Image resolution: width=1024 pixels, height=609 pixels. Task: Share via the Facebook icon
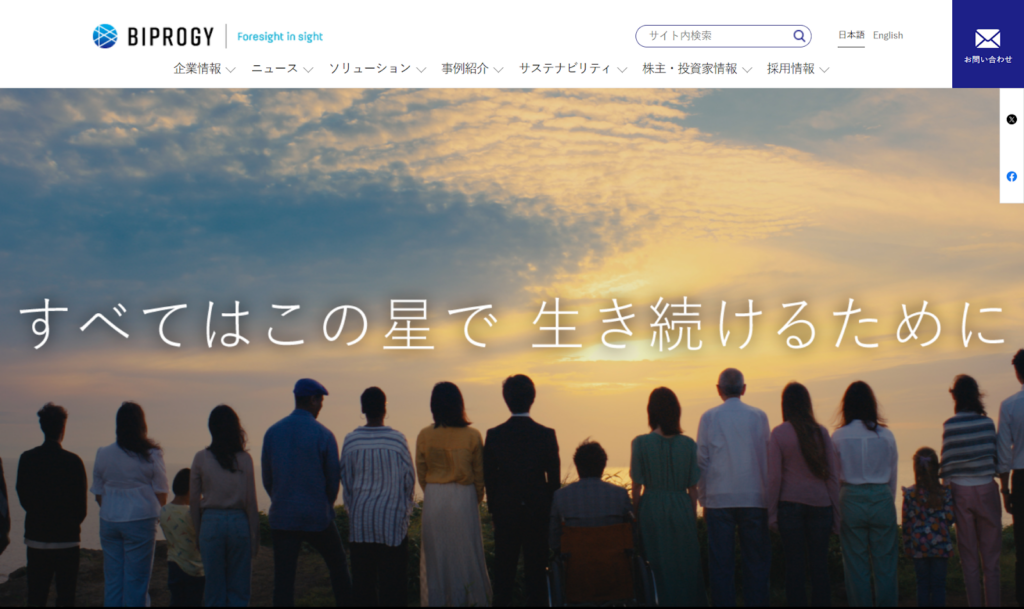point(1011,176)
